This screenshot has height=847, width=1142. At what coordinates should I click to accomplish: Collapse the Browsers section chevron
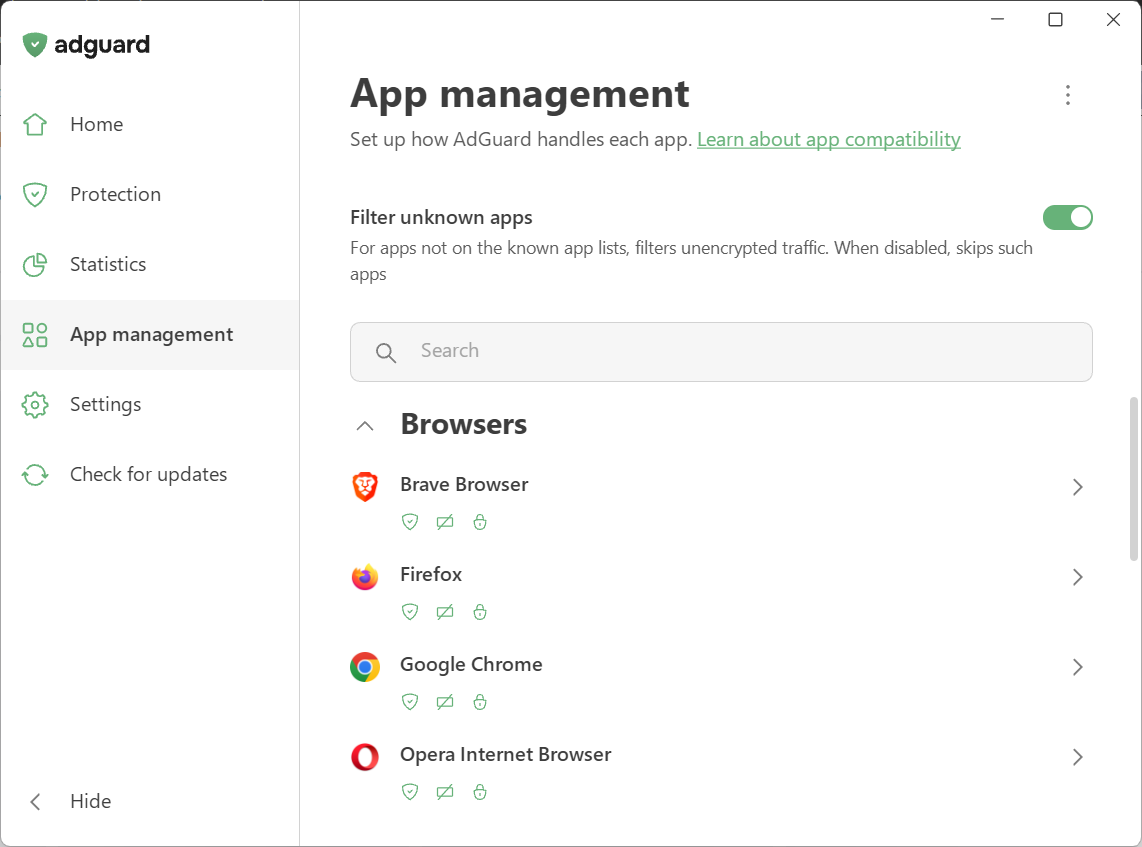(x=365, y=426)
